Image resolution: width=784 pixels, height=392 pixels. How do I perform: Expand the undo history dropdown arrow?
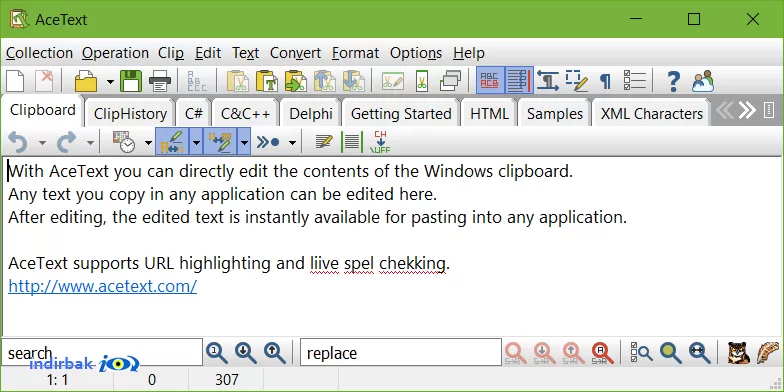[x=42, y=144]
